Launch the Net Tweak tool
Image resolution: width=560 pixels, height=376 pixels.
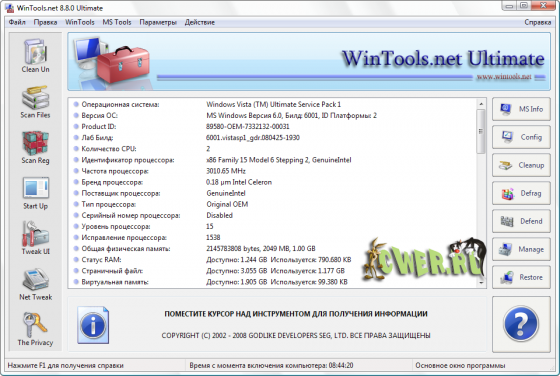[35, 284]
